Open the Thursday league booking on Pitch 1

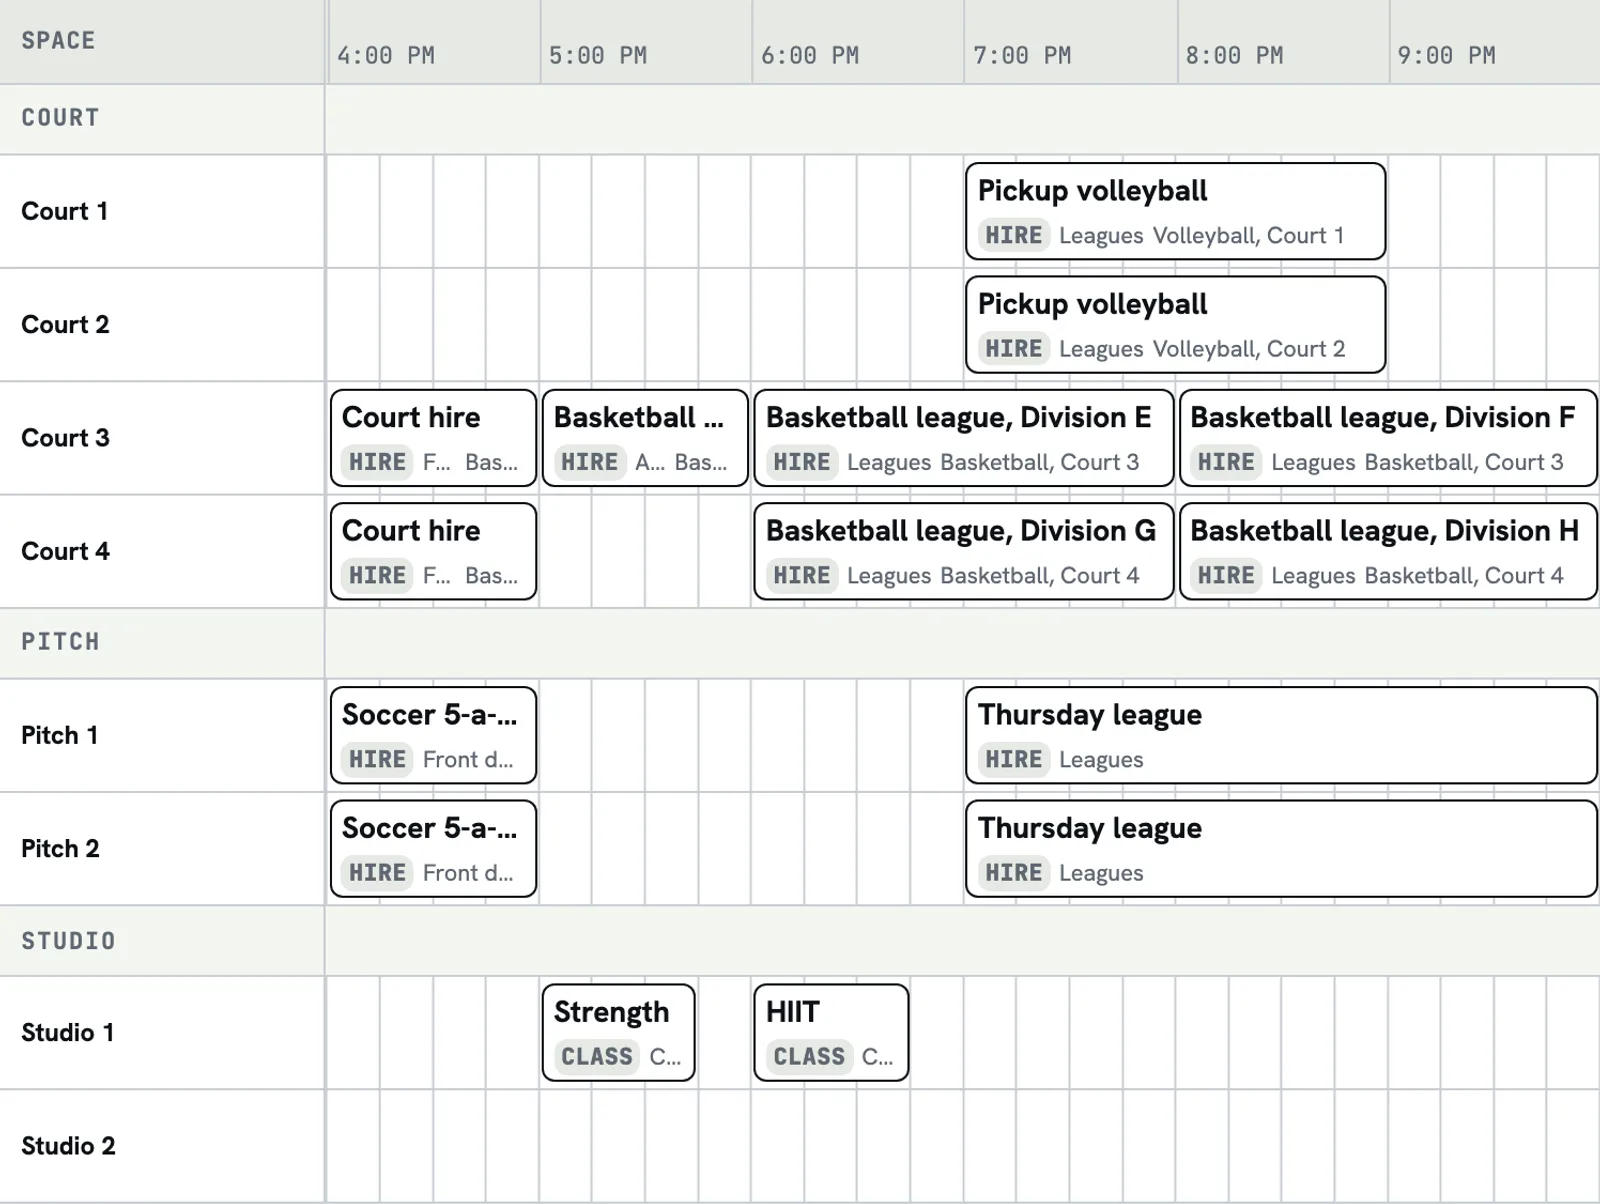click(1281, 735)
